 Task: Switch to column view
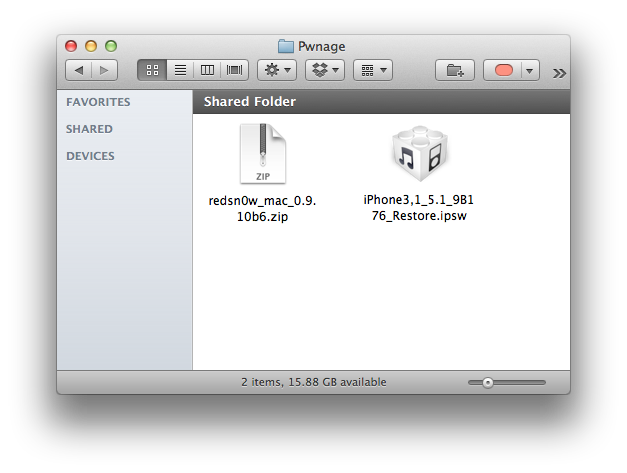point(207,70)
